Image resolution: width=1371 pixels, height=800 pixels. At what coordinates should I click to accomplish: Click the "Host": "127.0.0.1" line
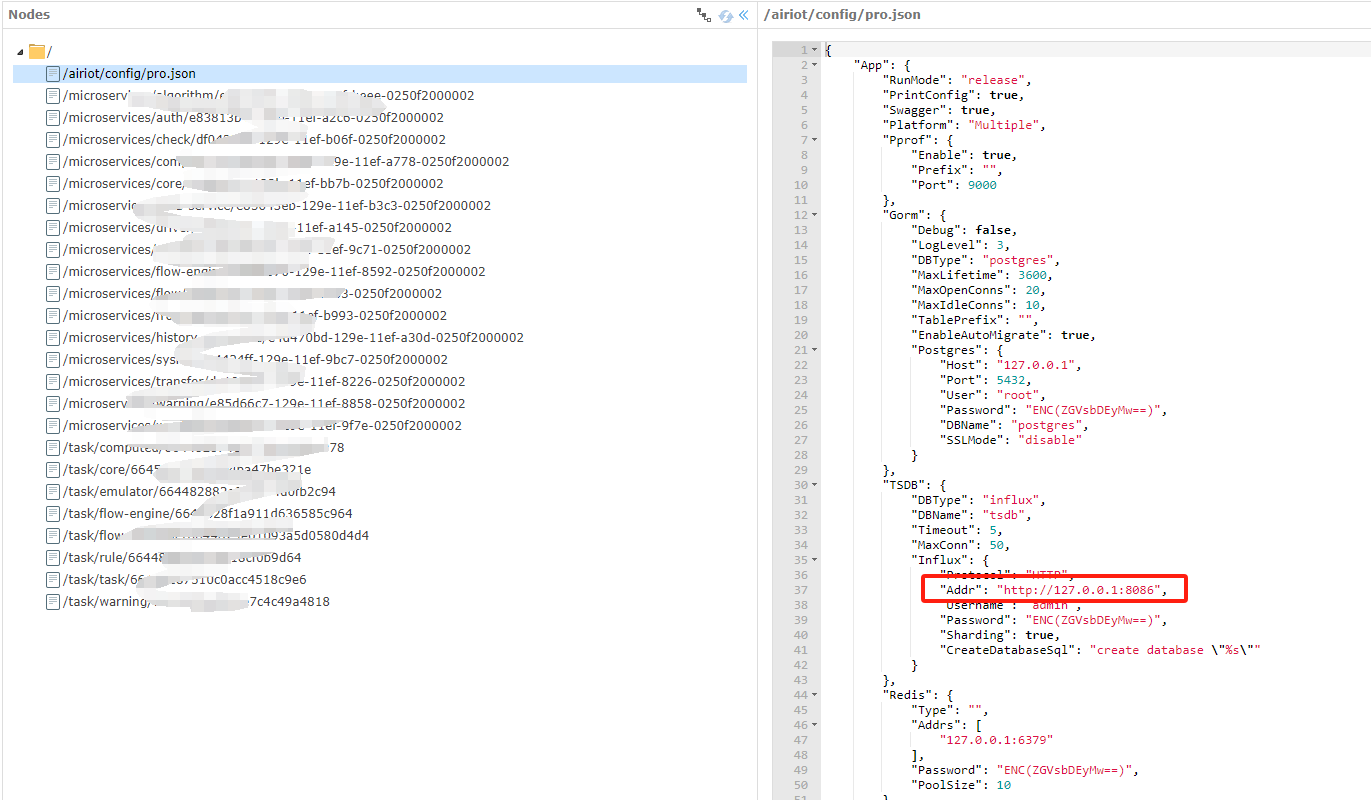point(1011,365)
